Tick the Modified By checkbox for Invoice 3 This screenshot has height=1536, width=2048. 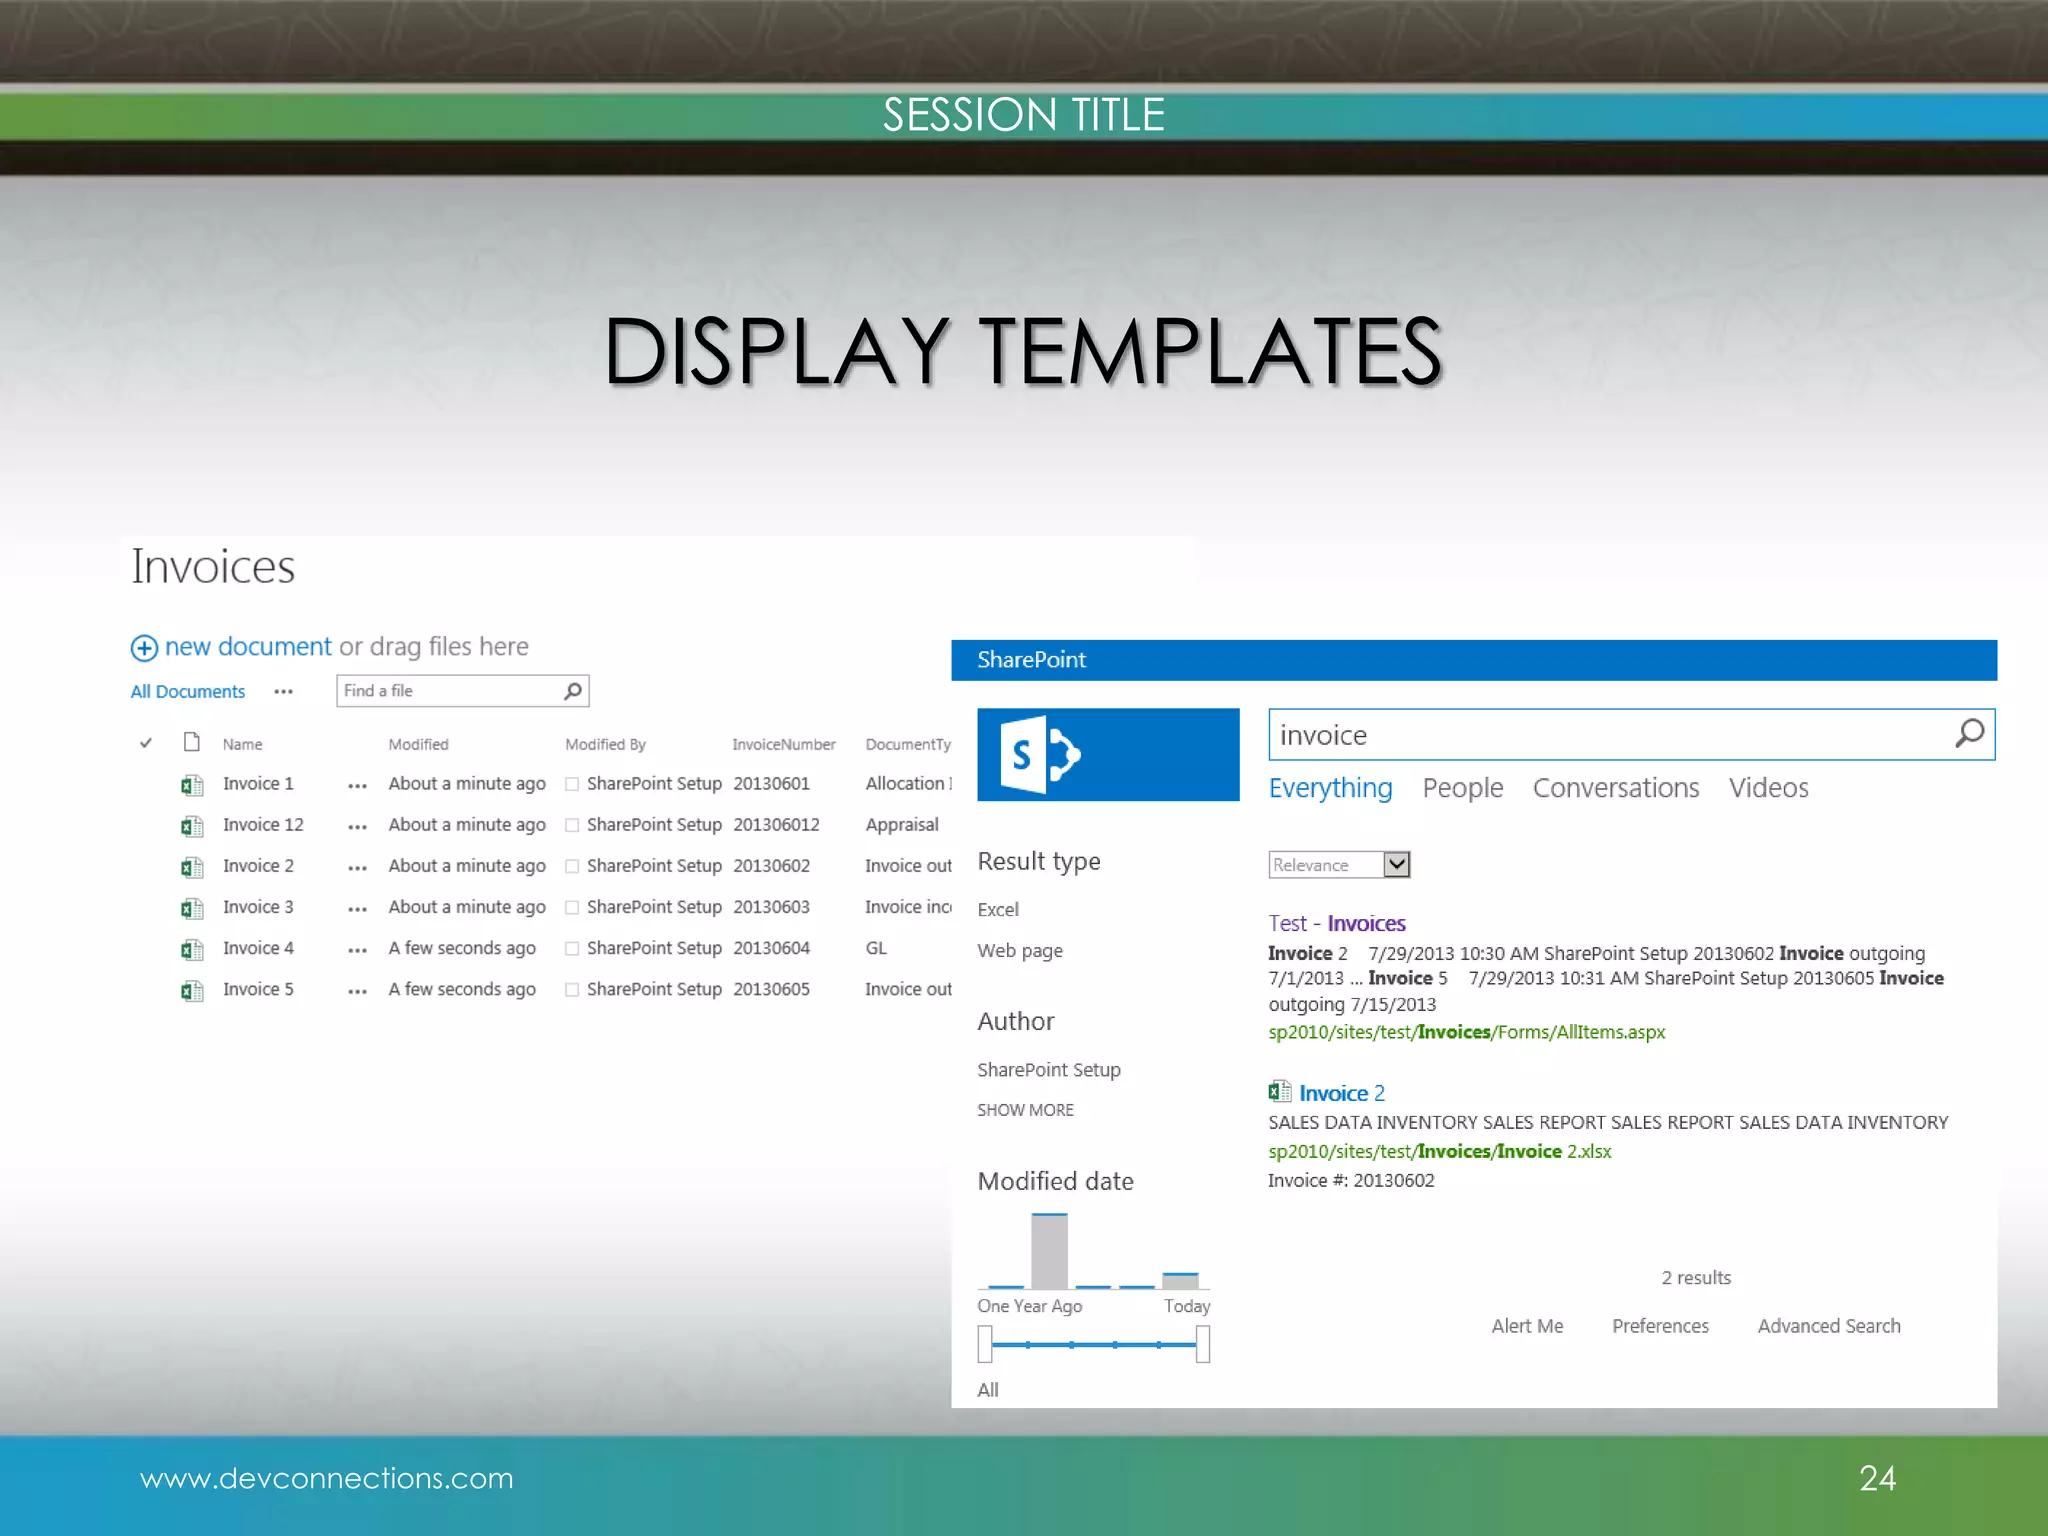(x=572, y=907)
